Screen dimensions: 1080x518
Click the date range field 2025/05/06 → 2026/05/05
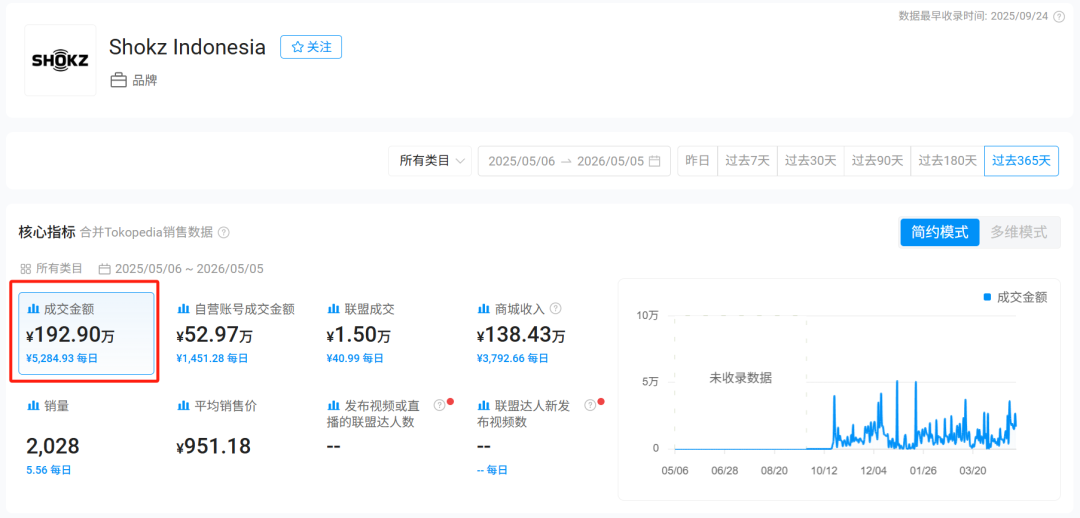click(x=574, y=161)
